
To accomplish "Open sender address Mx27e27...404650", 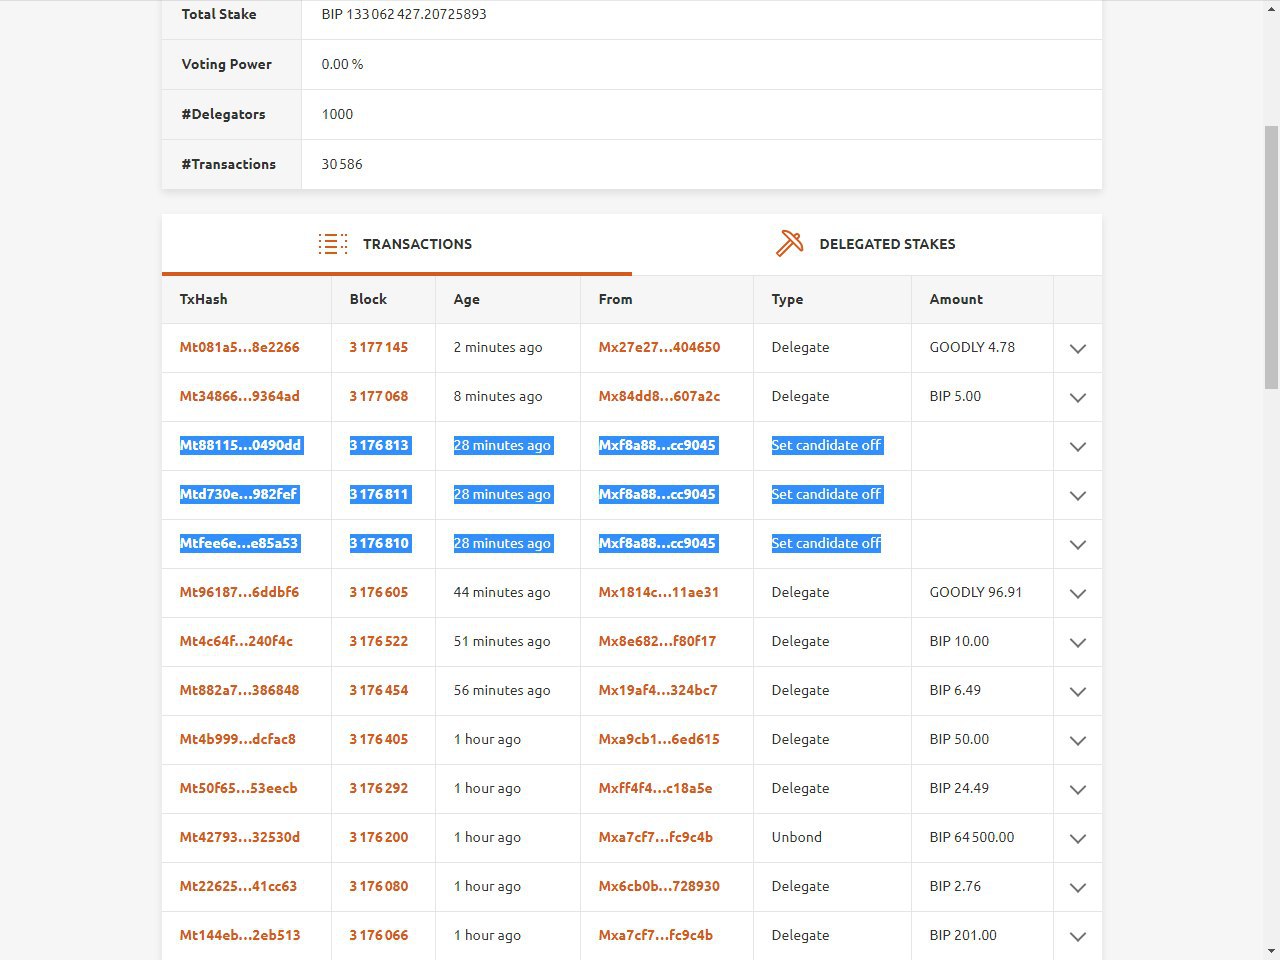I will 659,348.
